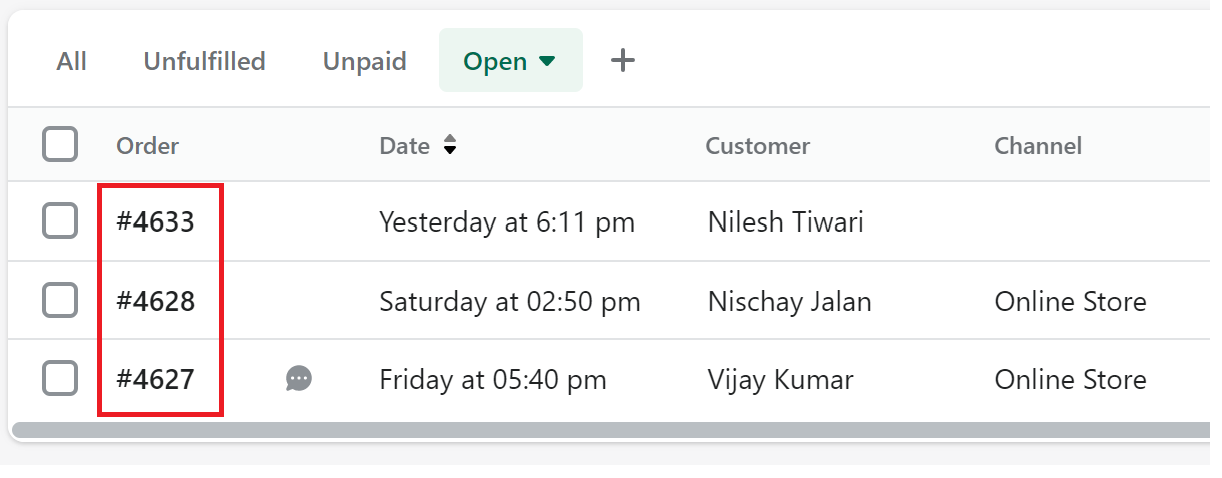Open order #4633
Screen dimensions: 1222x478
pos(156,221)
